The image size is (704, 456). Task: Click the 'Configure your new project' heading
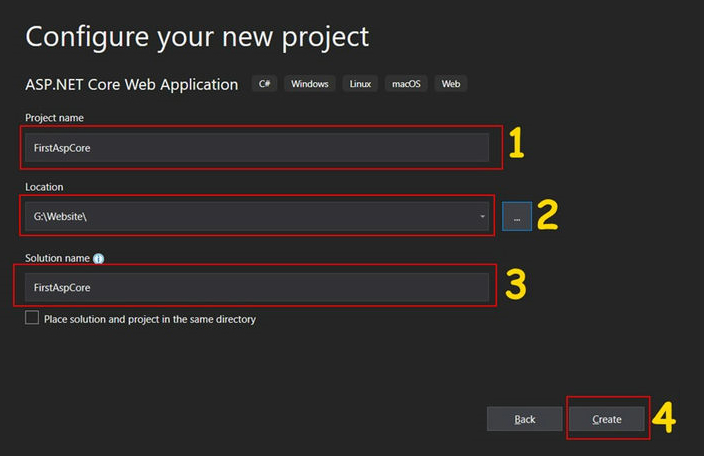point(197,37)
